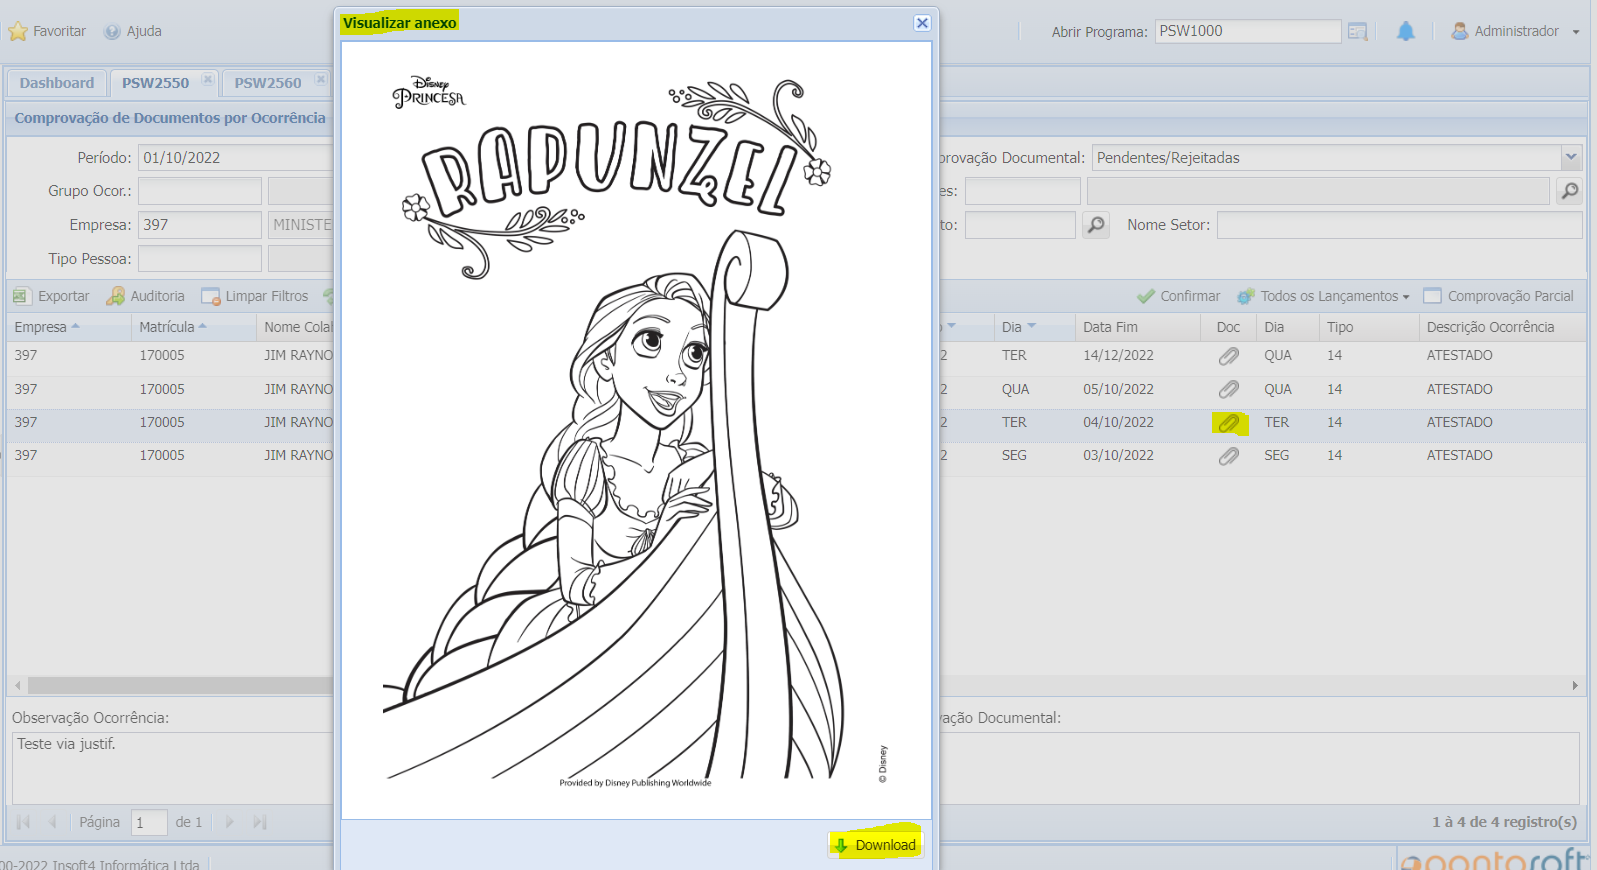Switch to the Dashboard tab
1597x870 pixels.
(57, 83)
